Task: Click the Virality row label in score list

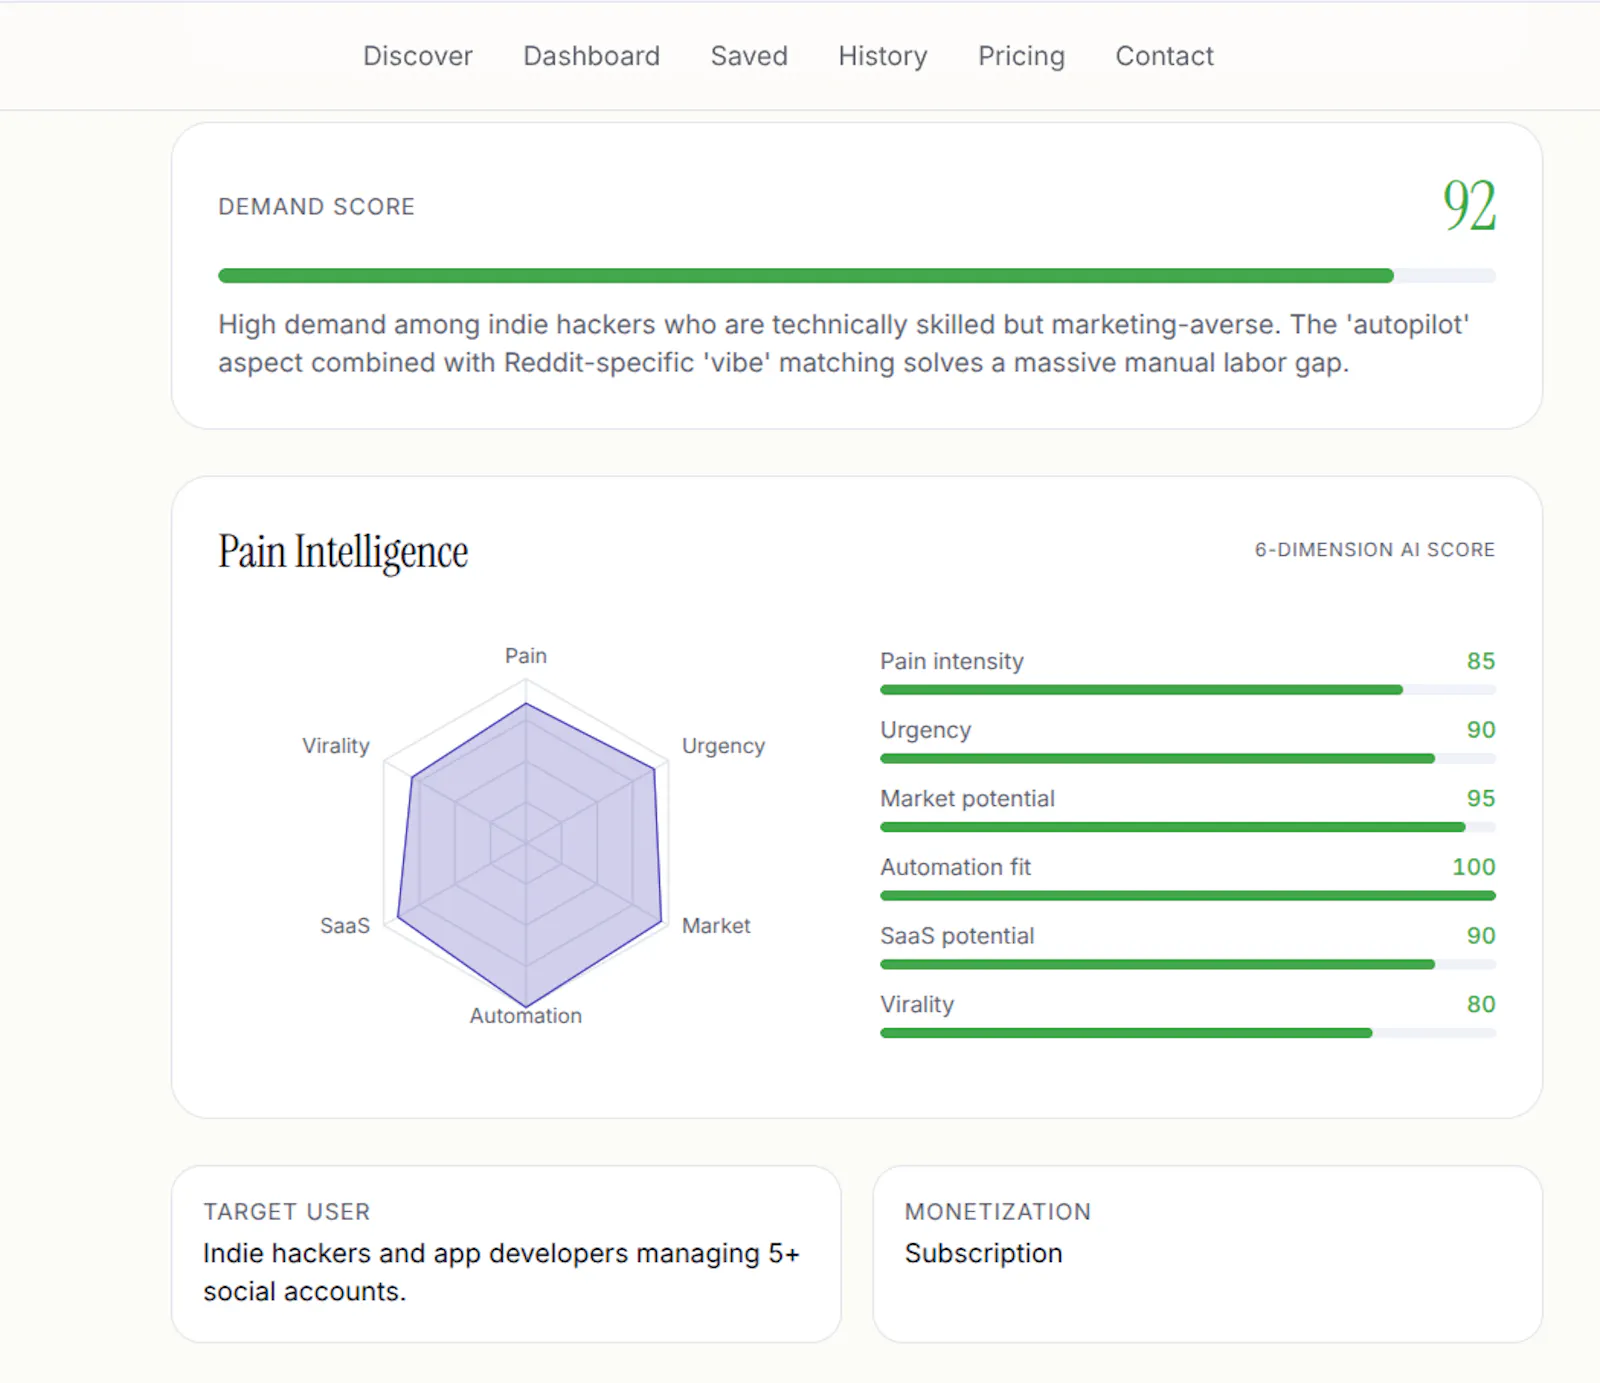Action: 917,1004
